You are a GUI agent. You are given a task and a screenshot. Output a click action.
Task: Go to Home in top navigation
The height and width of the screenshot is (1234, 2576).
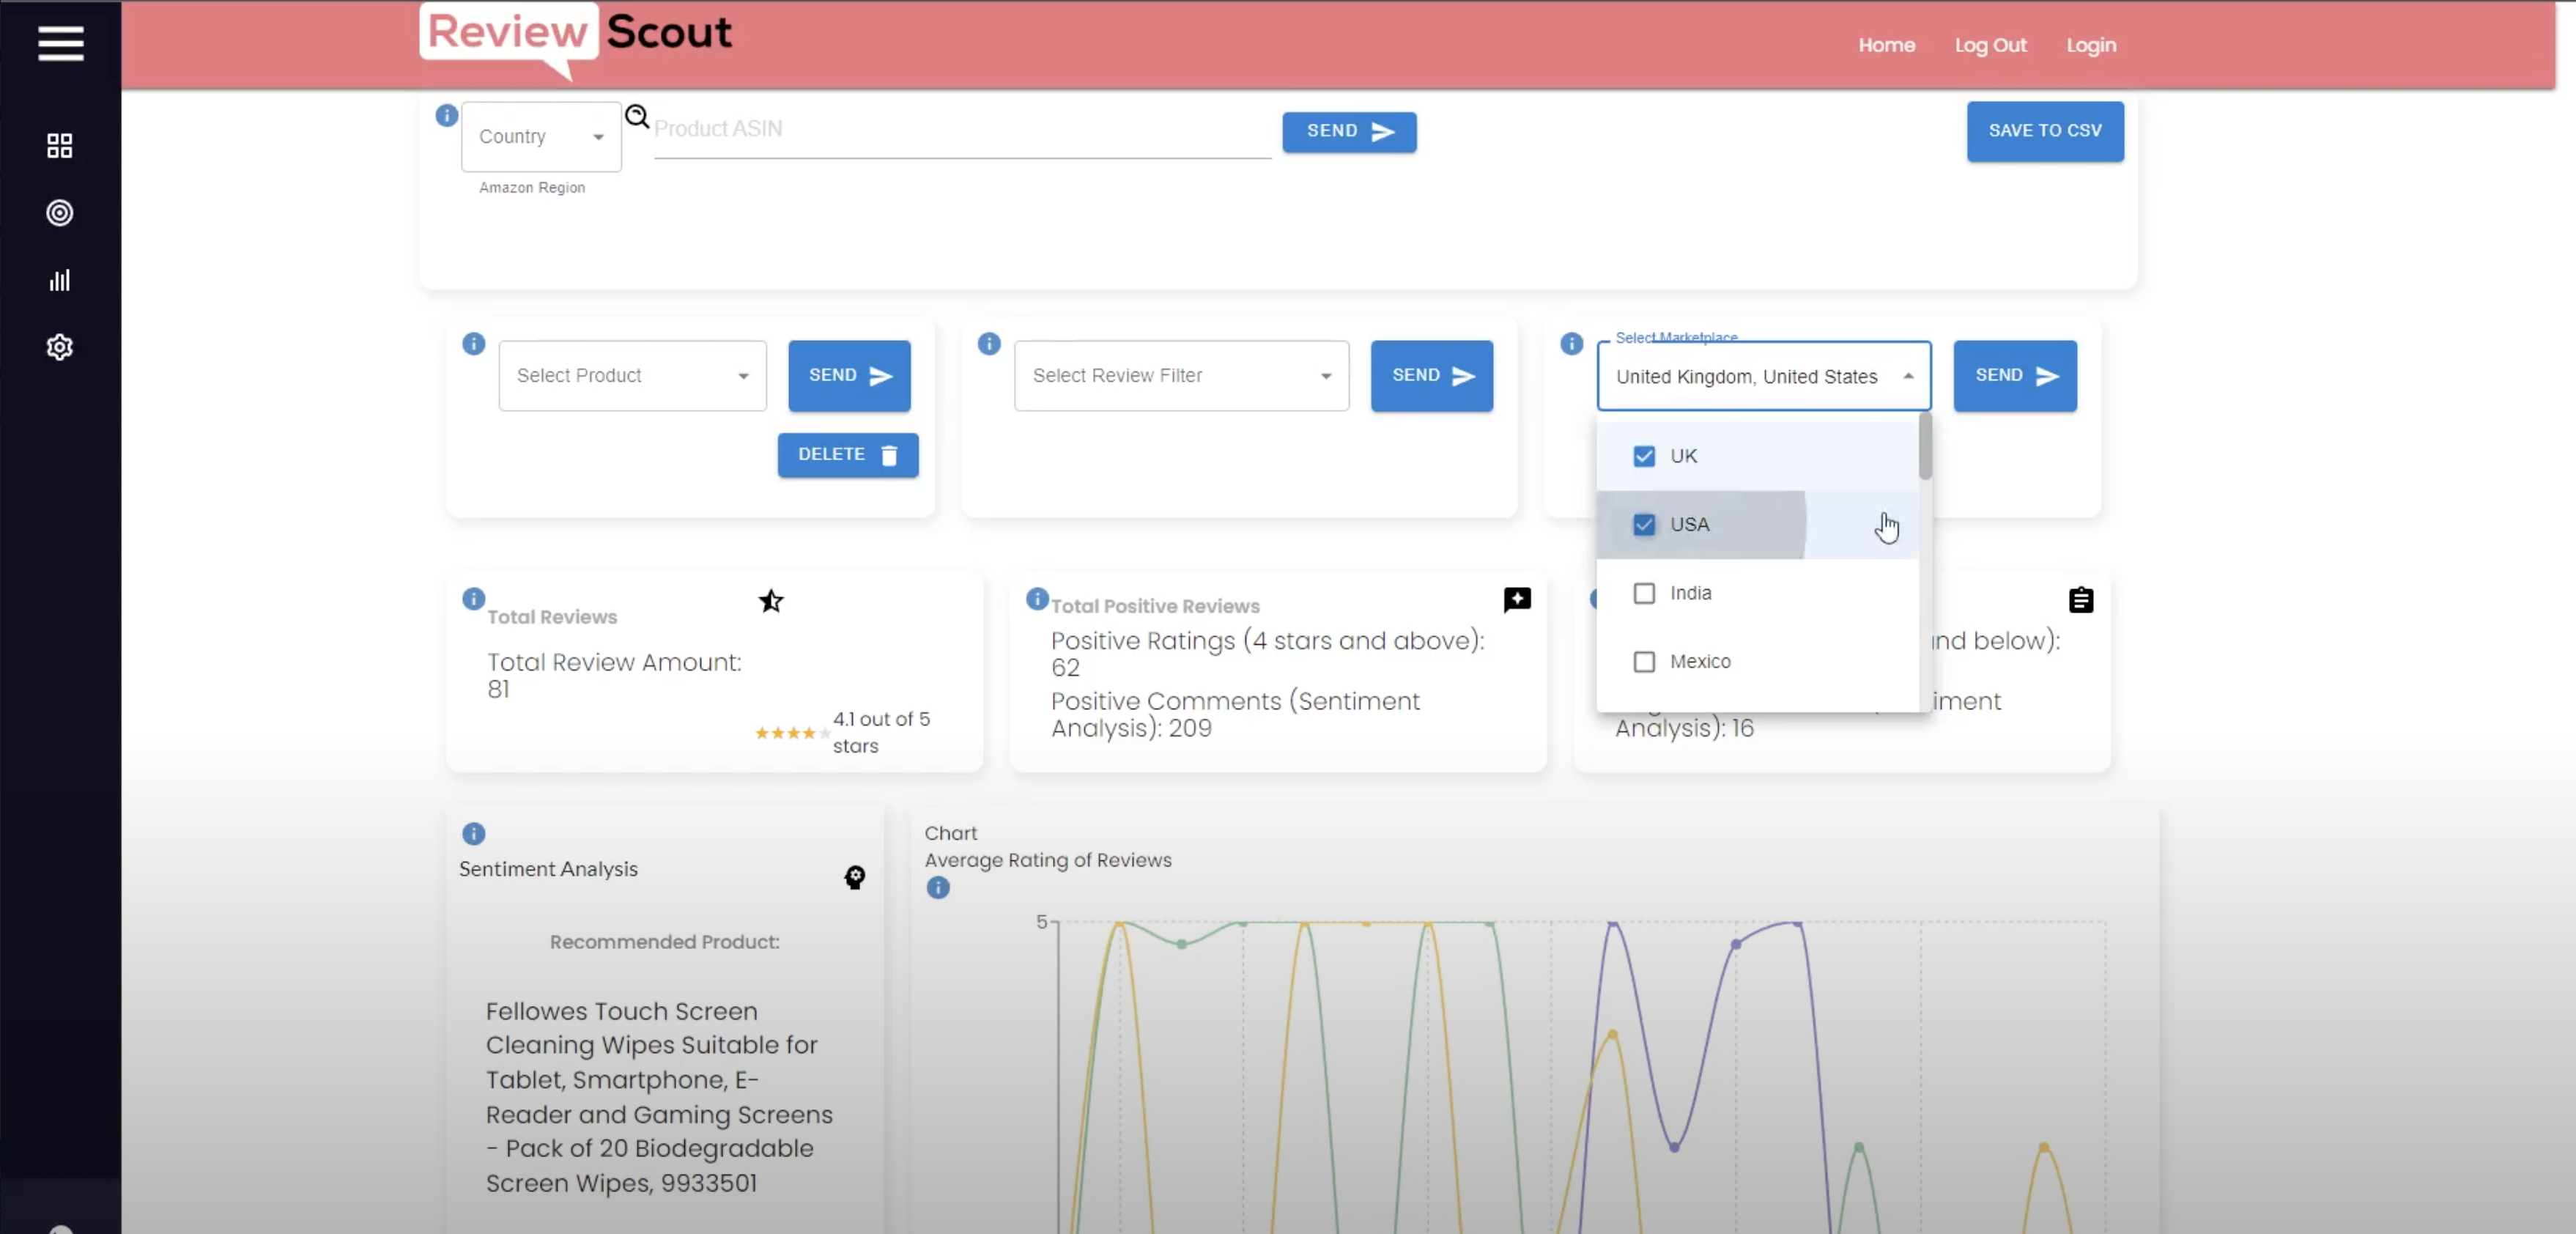1887,46
